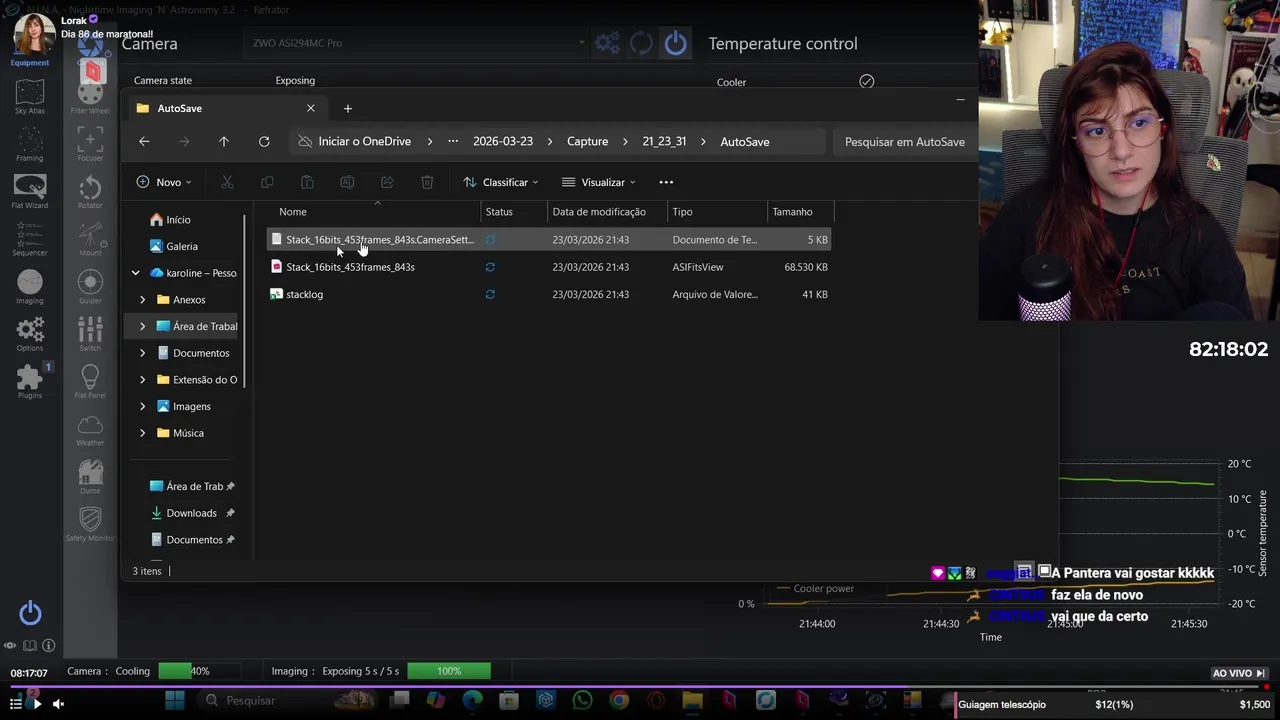
Task: Open the Classificar sort dropdown
Action: tap(500, 182)
